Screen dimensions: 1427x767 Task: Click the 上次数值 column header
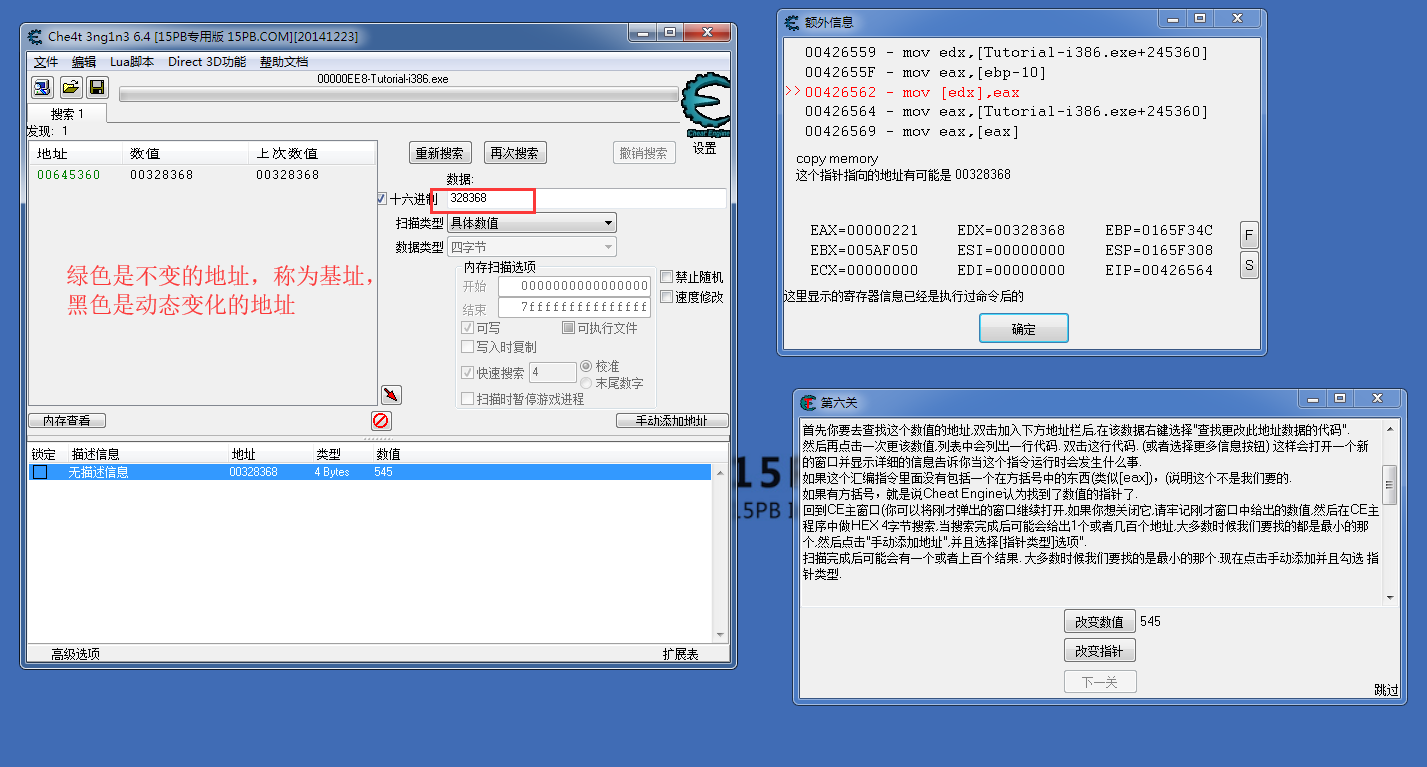pos(312,154)
